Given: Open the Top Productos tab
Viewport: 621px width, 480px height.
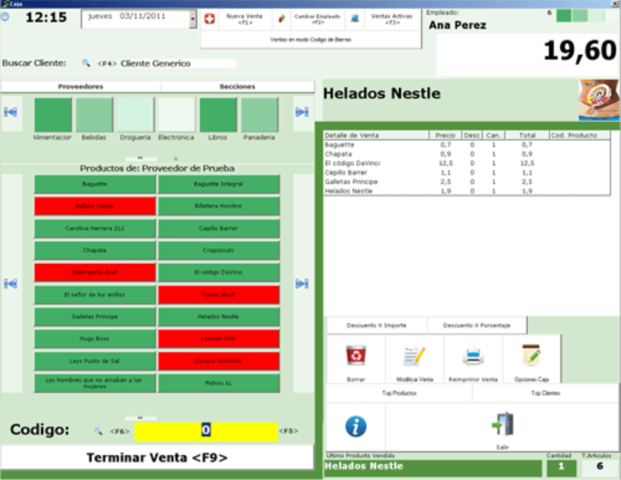Looking at the screenshot, I should click(399, 393).
